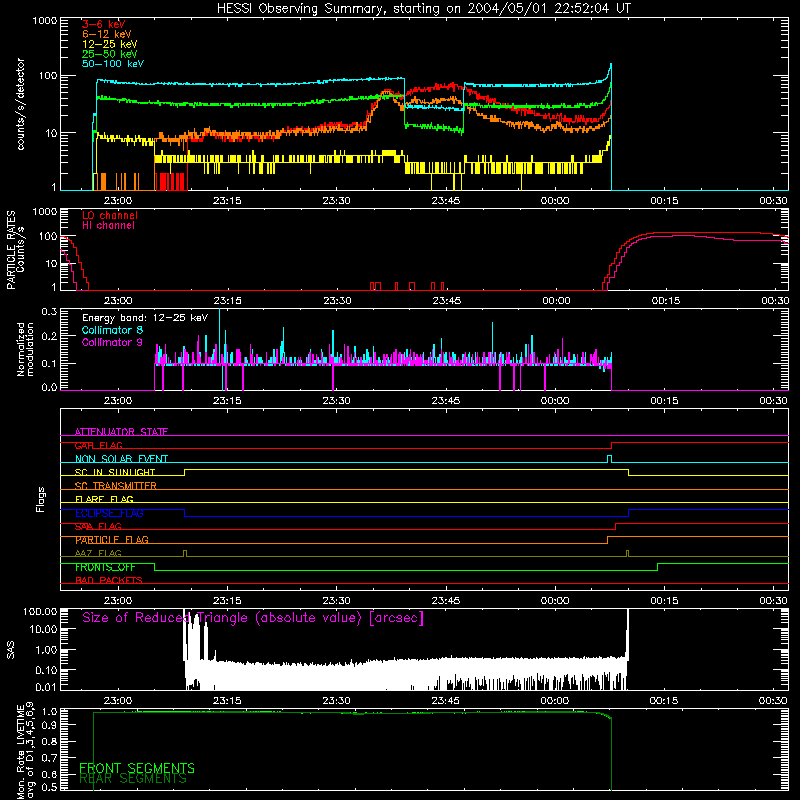
Task: Select the BAD_PACKETS flag label
Action: [x=109, y=580]
